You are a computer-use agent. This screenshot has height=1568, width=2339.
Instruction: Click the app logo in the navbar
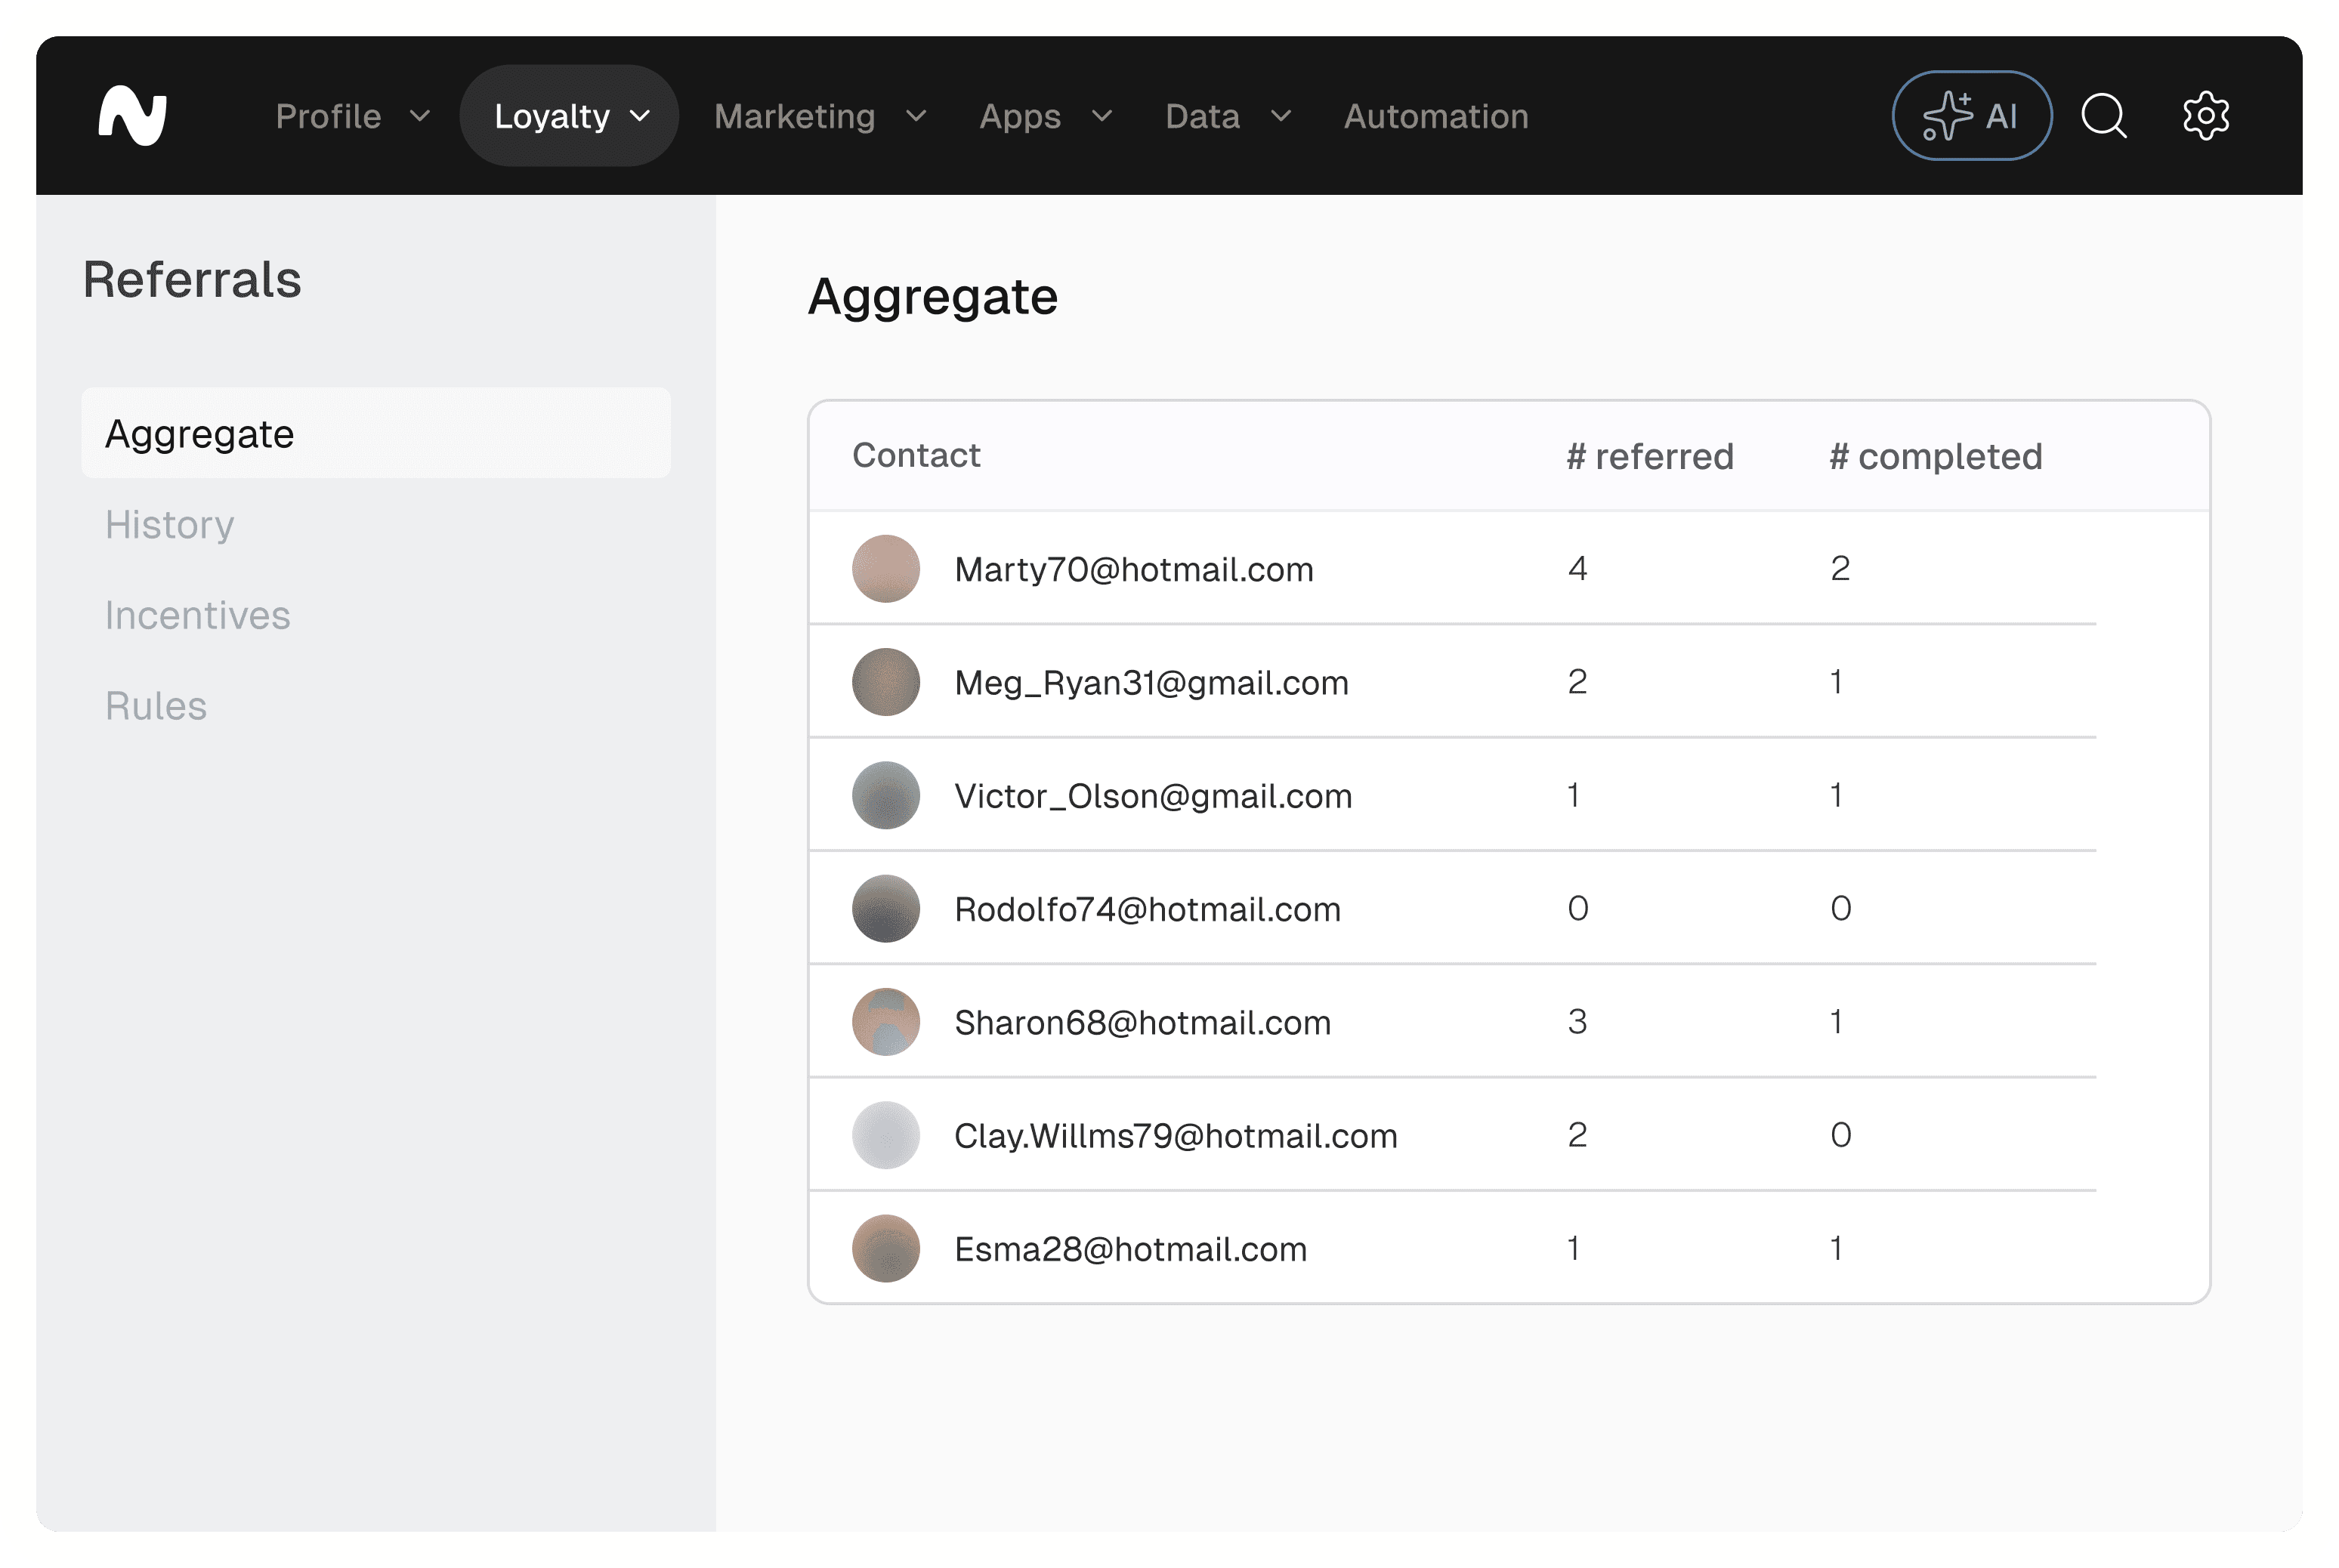pos(132,116)
